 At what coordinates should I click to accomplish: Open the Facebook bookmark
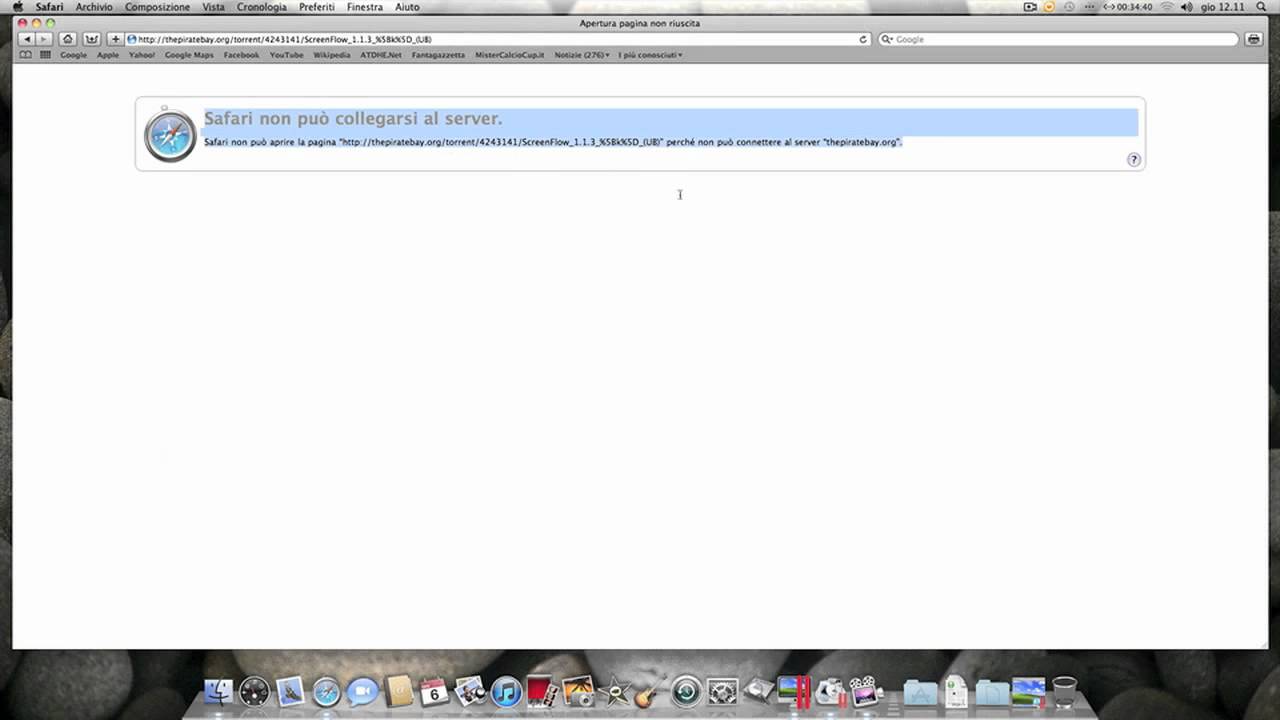241,55
